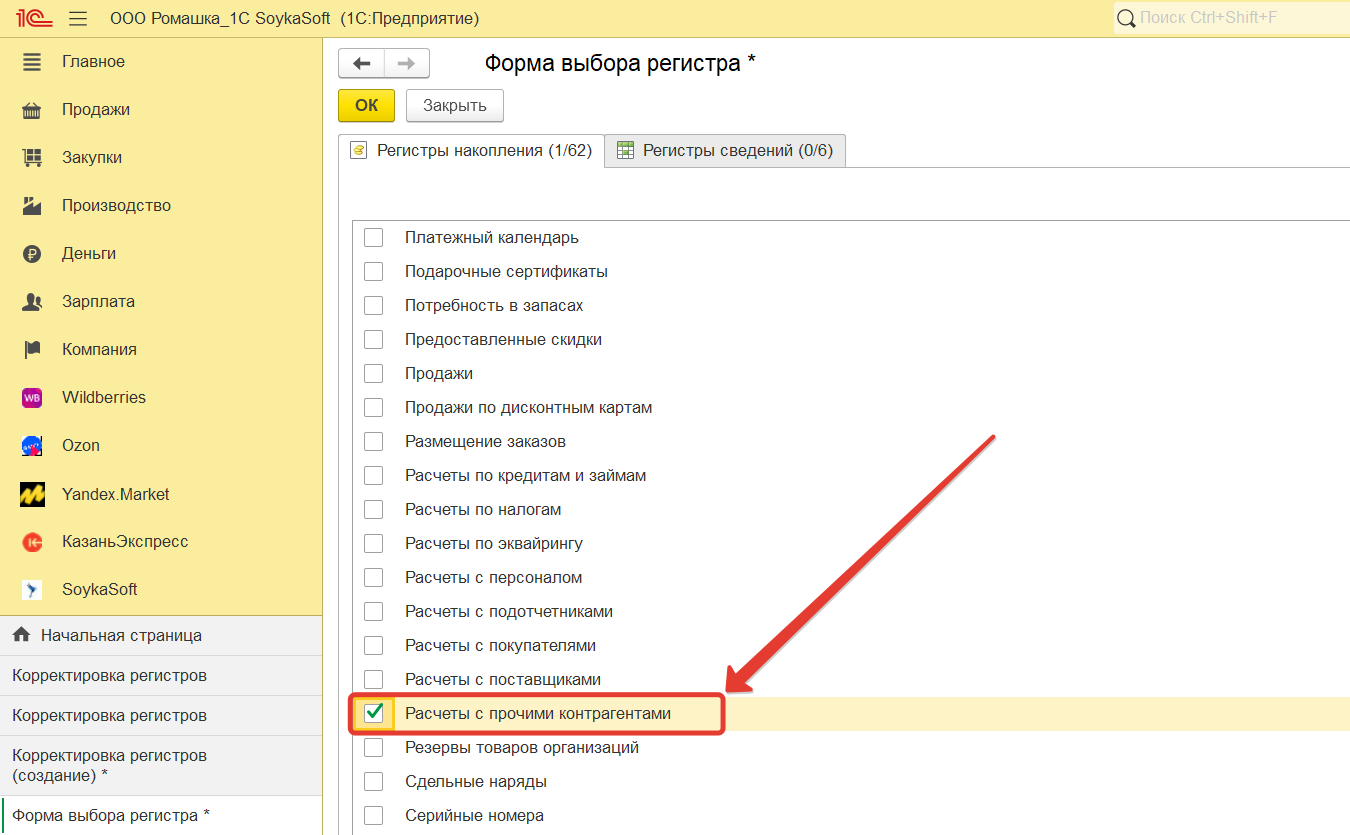Go back with the left arrow
Image resolution: width=1350 pixels, height=835 pixels.
(361, 63)
